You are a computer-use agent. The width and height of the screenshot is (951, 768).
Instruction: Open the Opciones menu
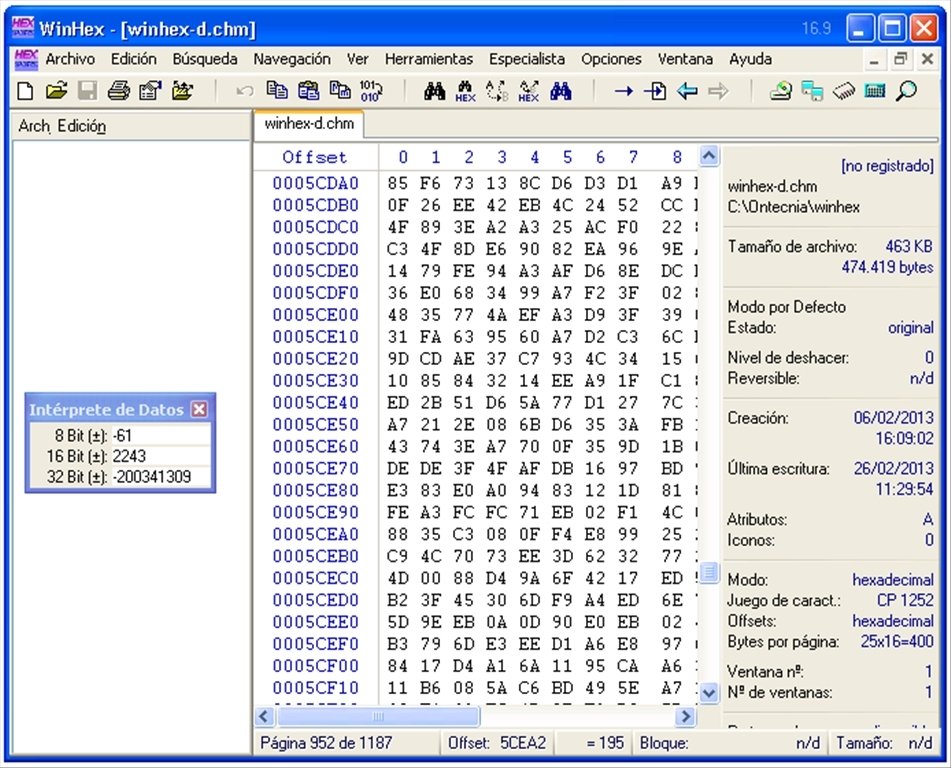pyautogui.click(x=611, y=59)
